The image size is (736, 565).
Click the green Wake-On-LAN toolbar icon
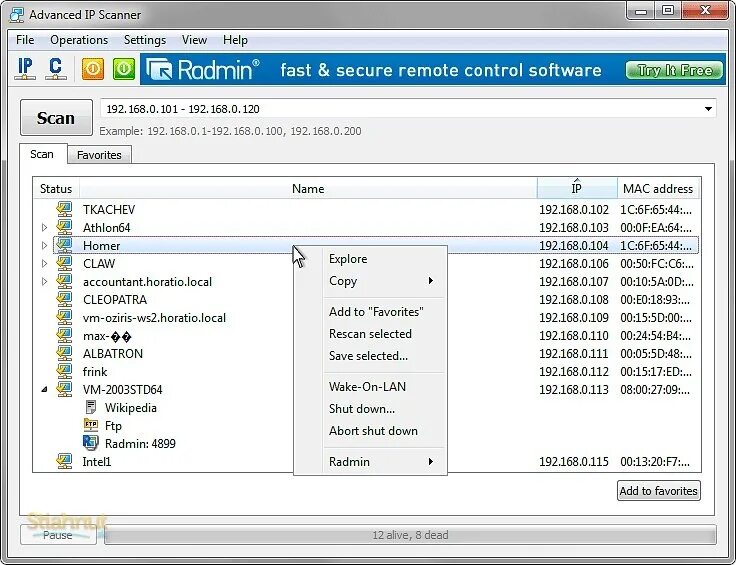click(124, 69)
